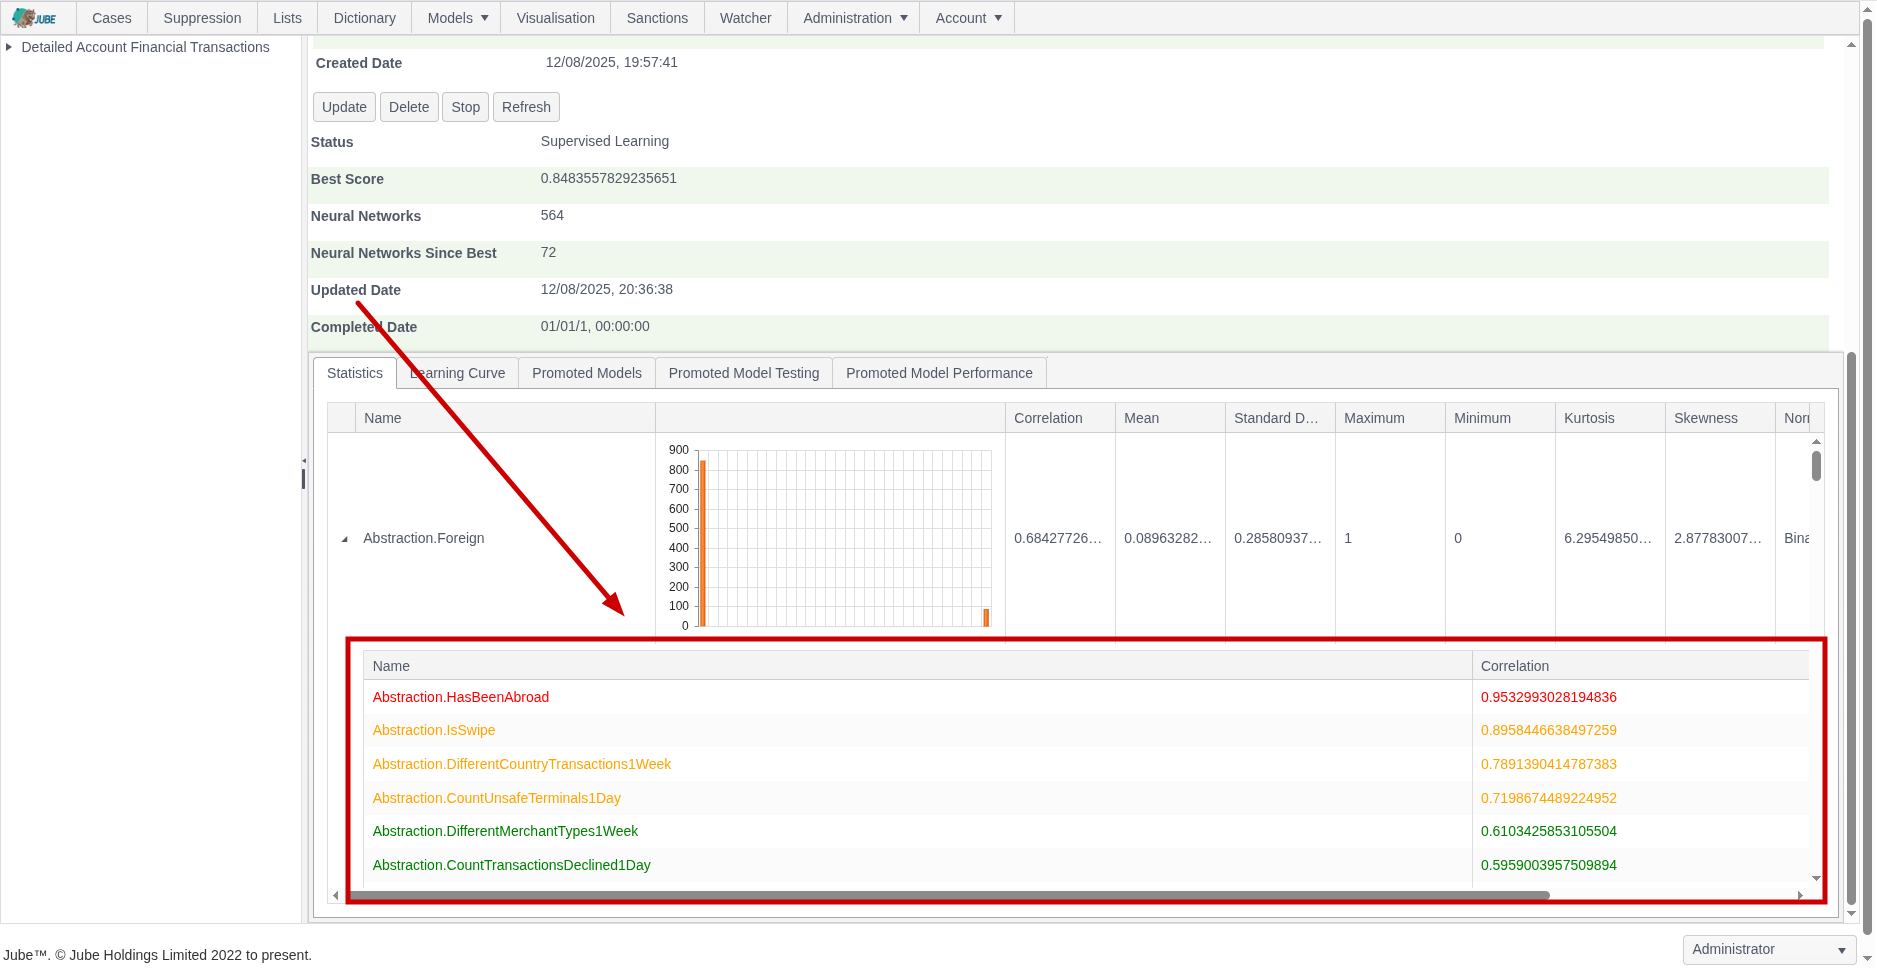Click the scroll-left arrow of horizontal scrollbar
The height and width of the screenshot is (968, 1877).
pos(336,895)
